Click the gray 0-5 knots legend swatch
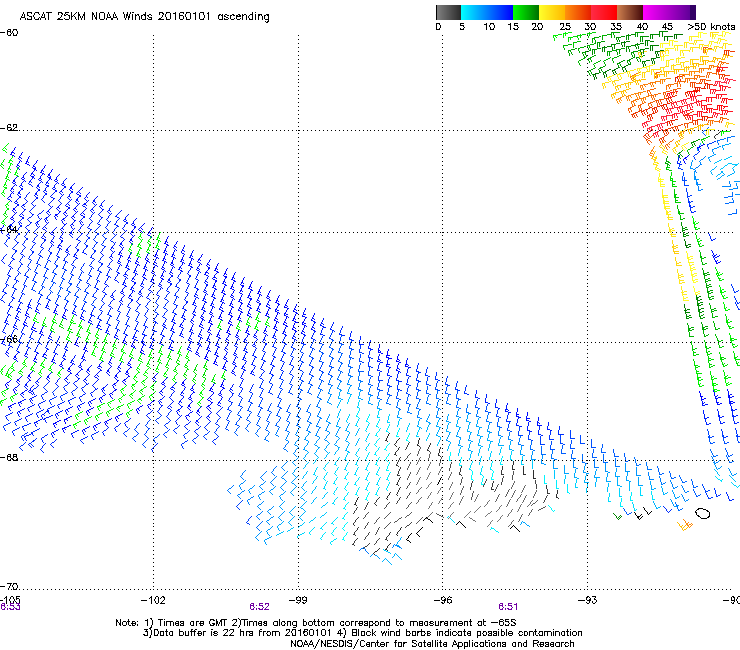Viewport: 740px width, 650px height. pos(448,12)
